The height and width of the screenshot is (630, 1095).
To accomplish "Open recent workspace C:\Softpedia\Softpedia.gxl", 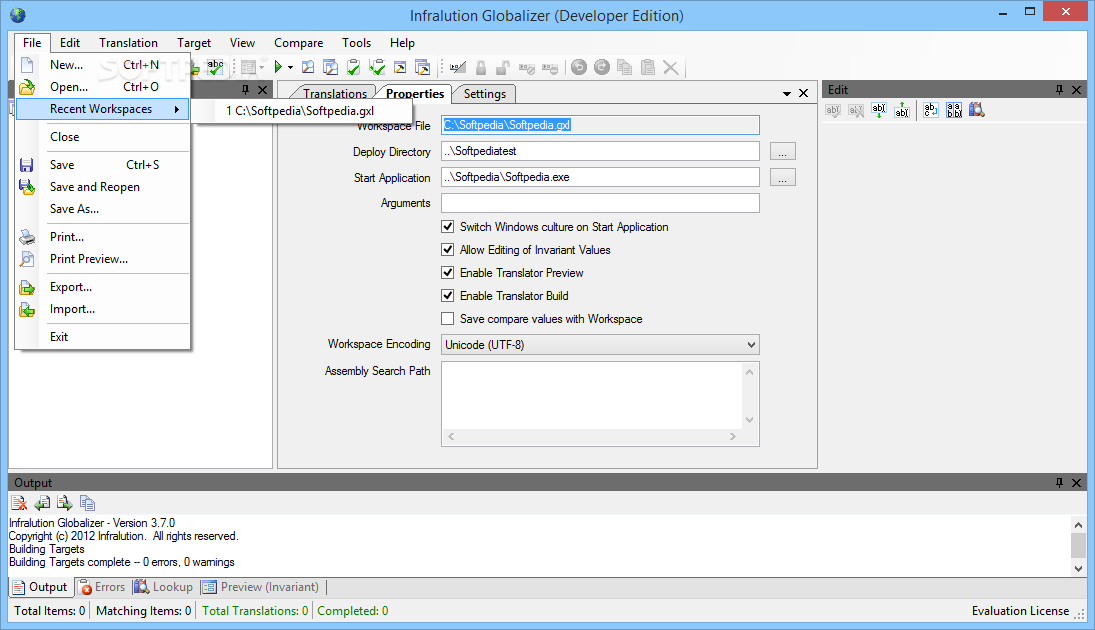I will (x=302, y=111).
